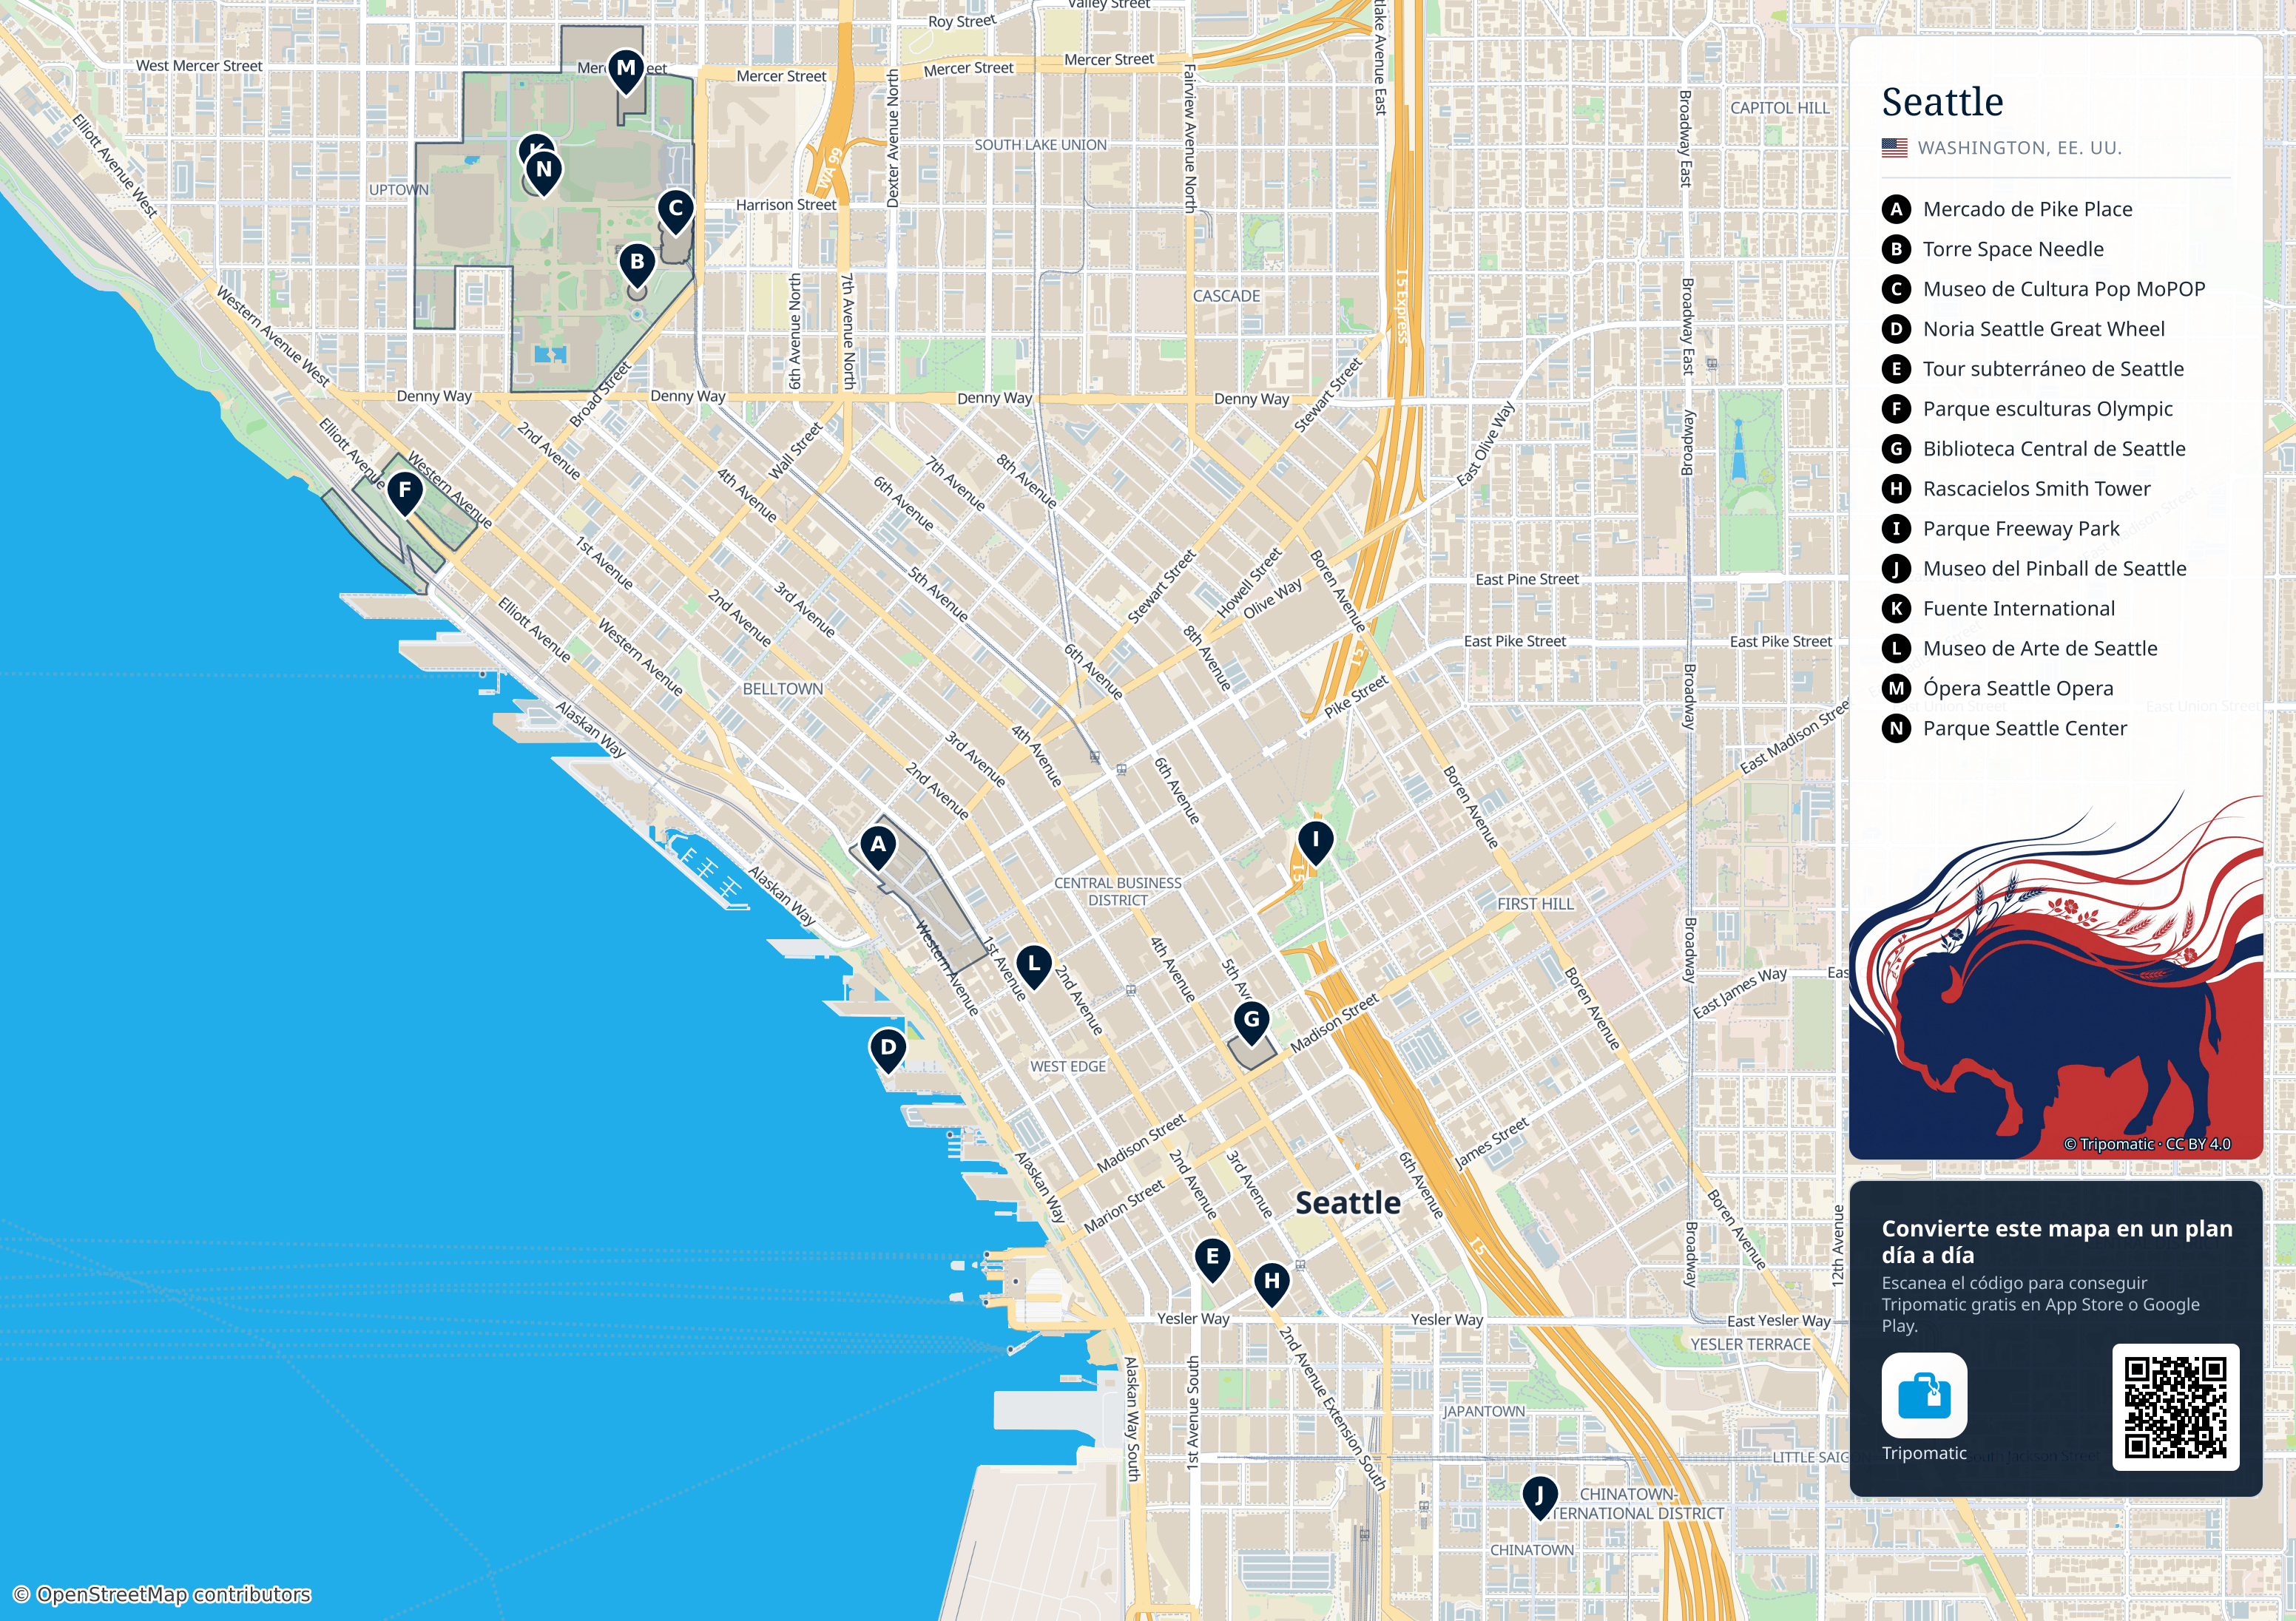Image resolution: width=2296 pixels, height=1621 pixels.
Task: Click the FIRST HILL label
Action: point(1535,904)
